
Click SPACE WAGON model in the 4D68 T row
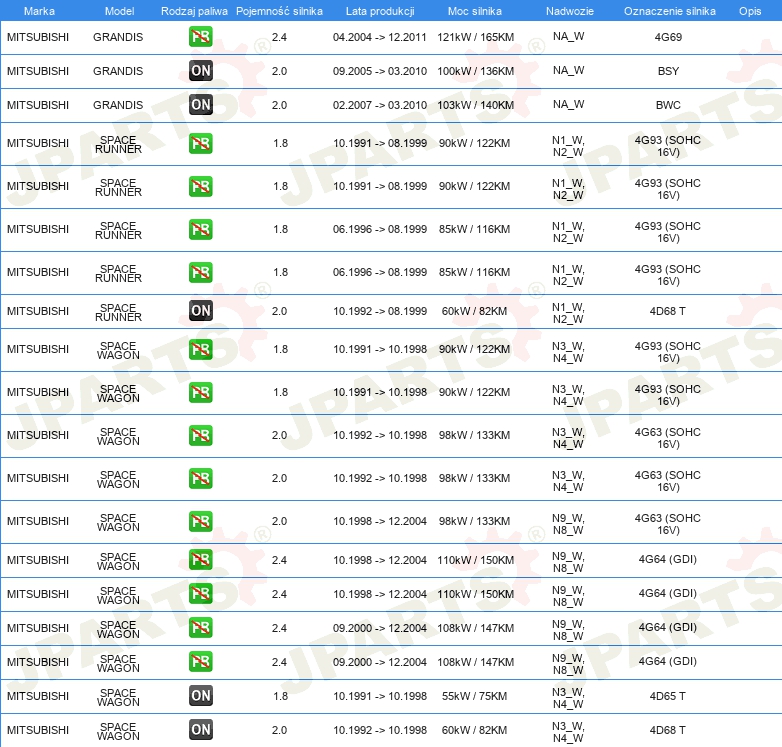coord(118,731)
